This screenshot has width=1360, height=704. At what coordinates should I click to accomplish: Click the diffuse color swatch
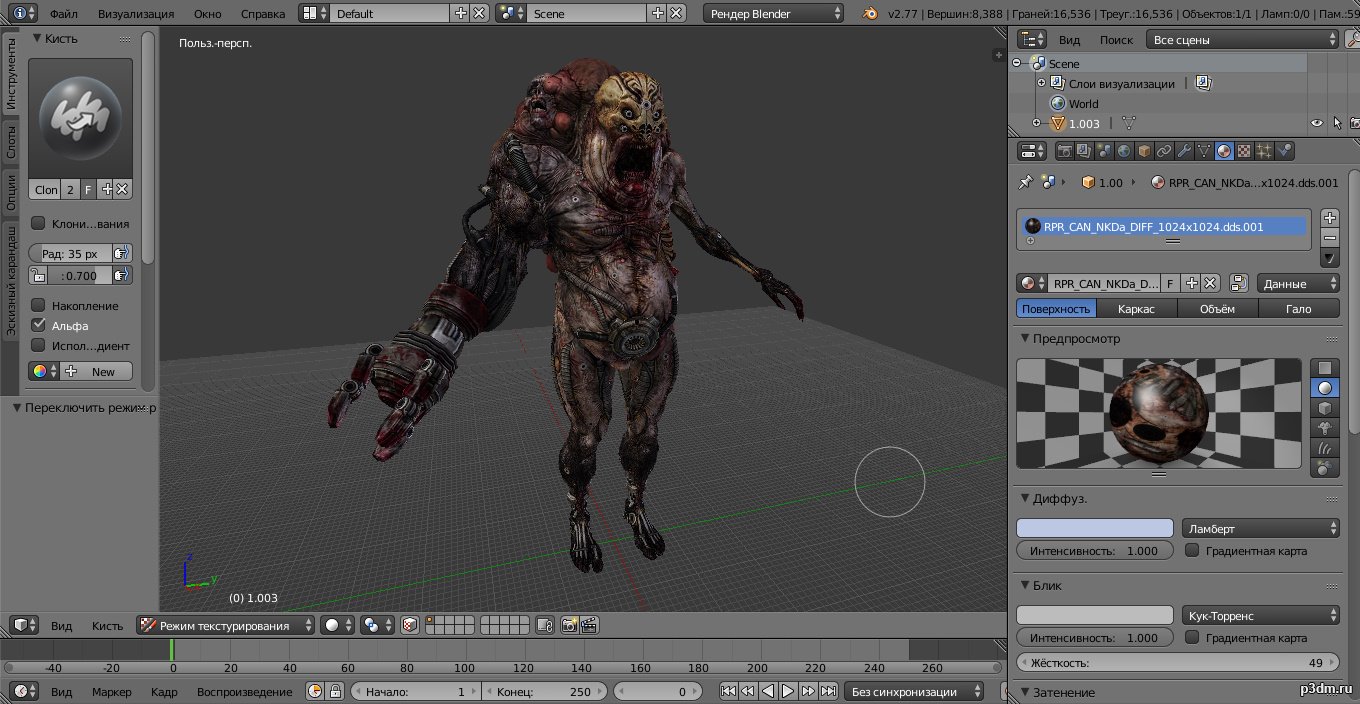1095,528
